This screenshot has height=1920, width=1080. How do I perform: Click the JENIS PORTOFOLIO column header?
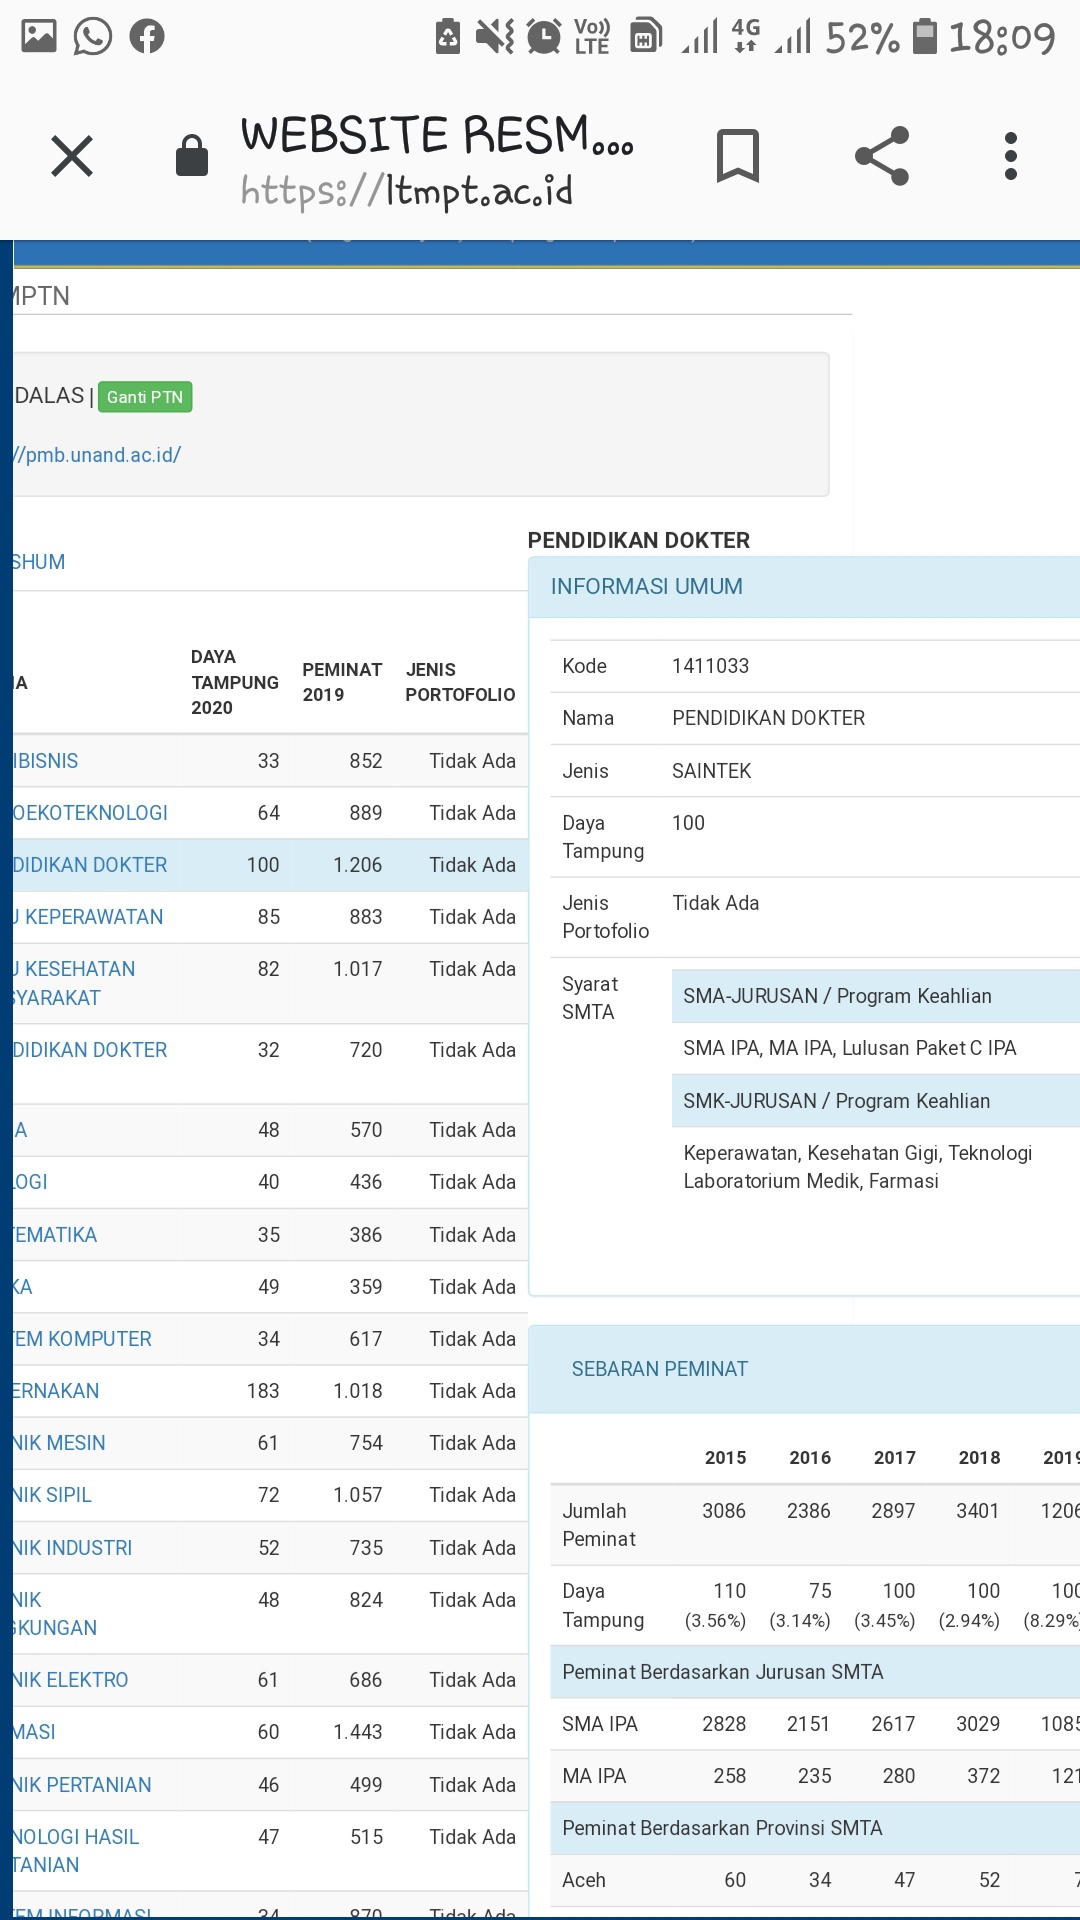pos(460,682)
